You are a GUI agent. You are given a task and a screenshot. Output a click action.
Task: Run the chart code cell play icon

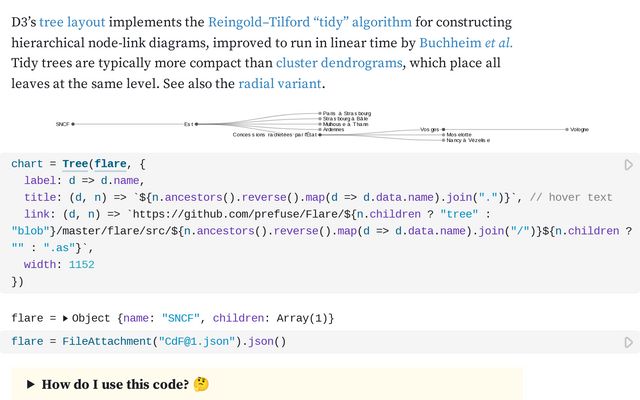pos(629,165)
